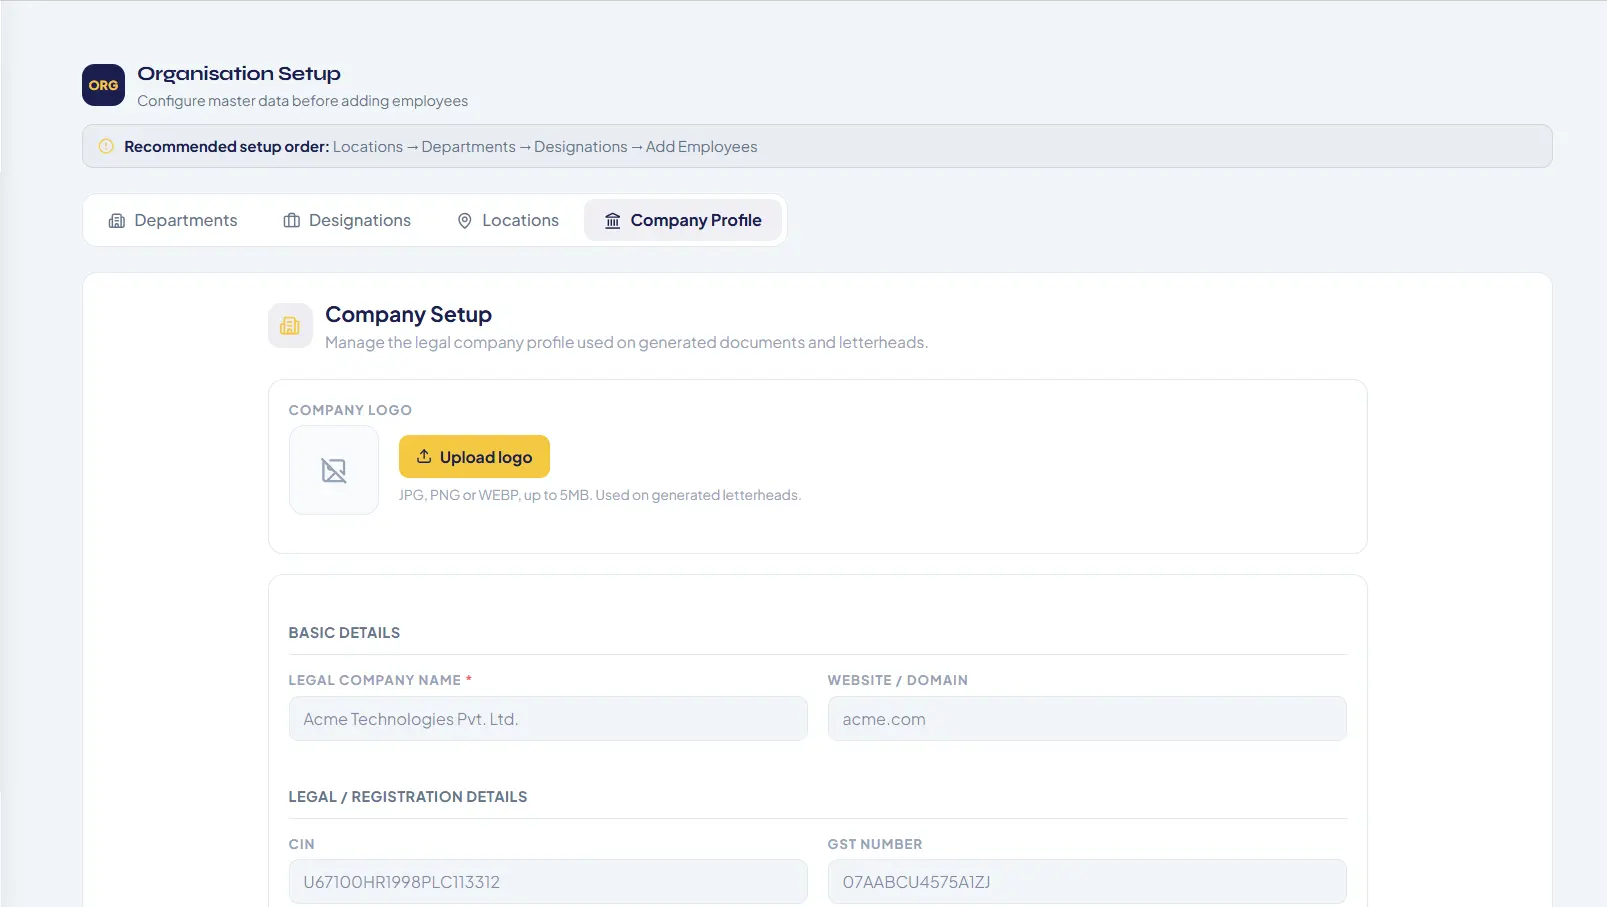Go to the Locations tab
The height and width of the screenshot is (907, 1607).
coord(508,220)
